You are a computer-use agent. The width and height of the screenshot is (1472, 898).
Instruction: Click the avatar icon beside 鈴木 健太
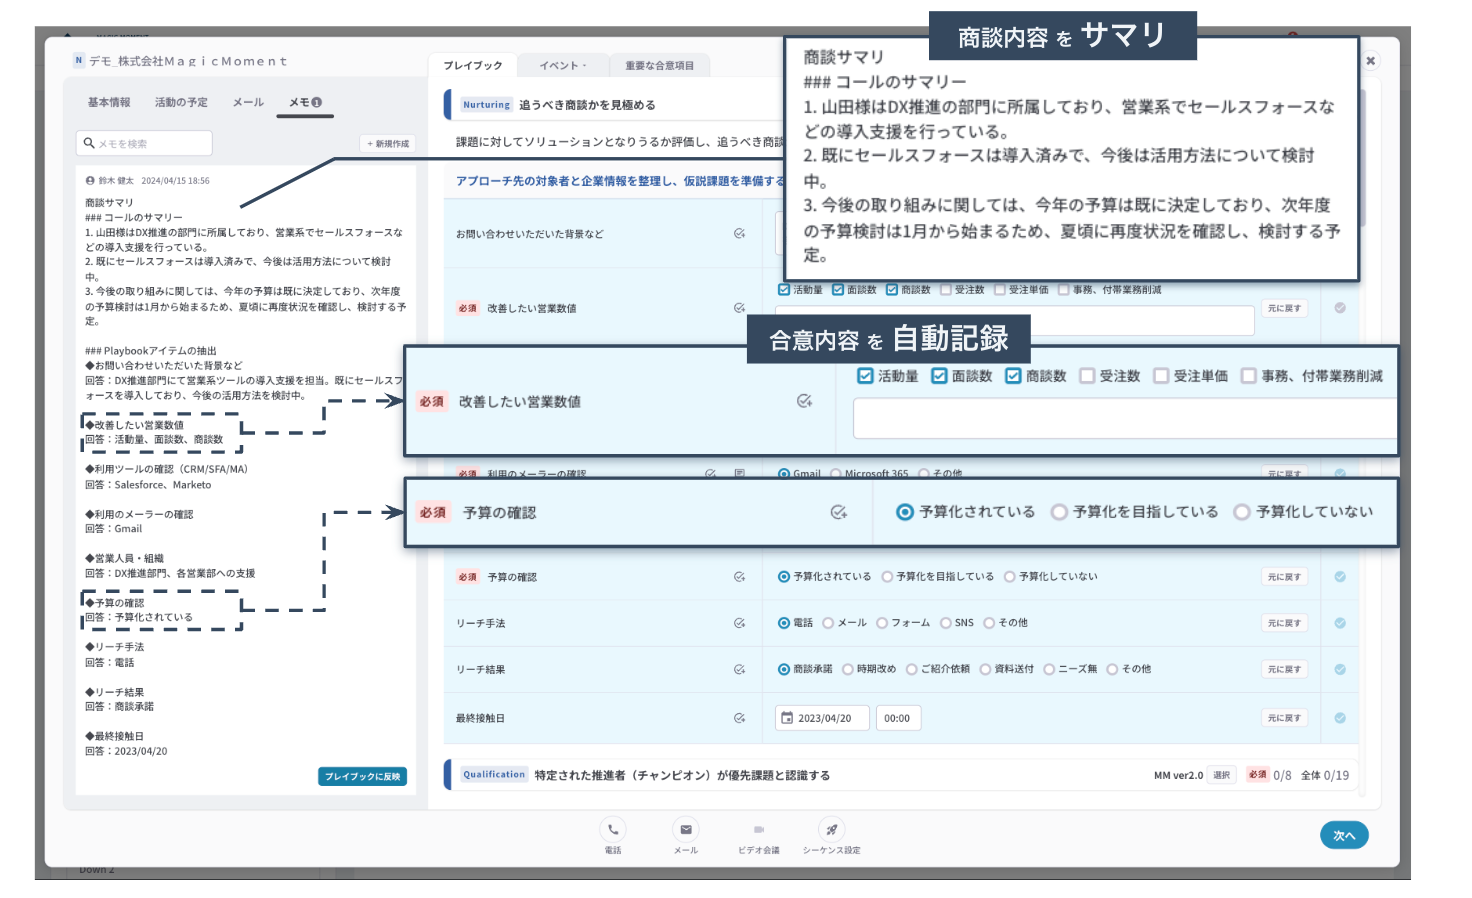coord(90,181)
